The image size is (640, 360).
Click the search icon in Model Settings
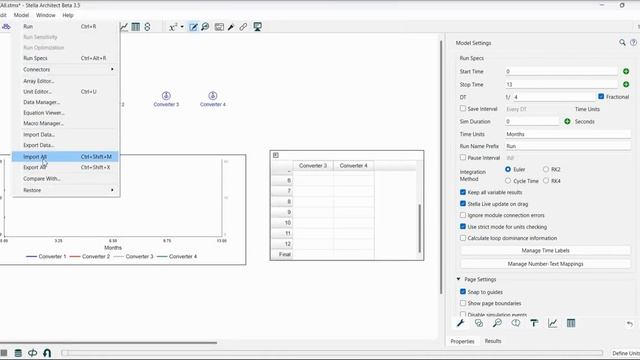click(x=622, y=42)
